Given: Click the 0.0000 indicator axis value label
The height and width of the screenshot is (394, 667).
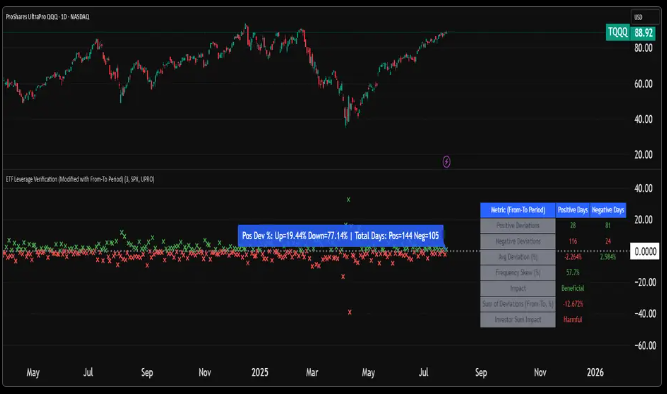Looking at the screenshot, I should click(x=644, y=252).
